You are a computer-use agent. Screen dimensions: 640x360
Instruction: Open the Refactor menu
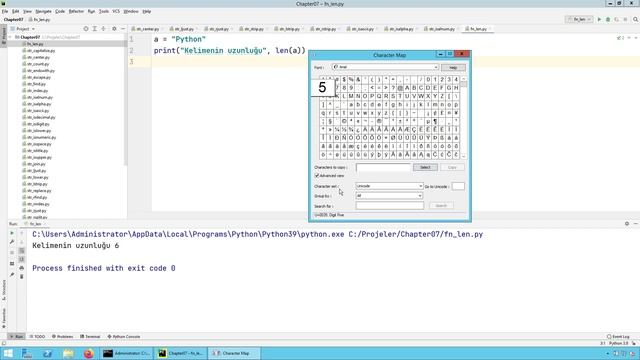[x=76, y=11]
